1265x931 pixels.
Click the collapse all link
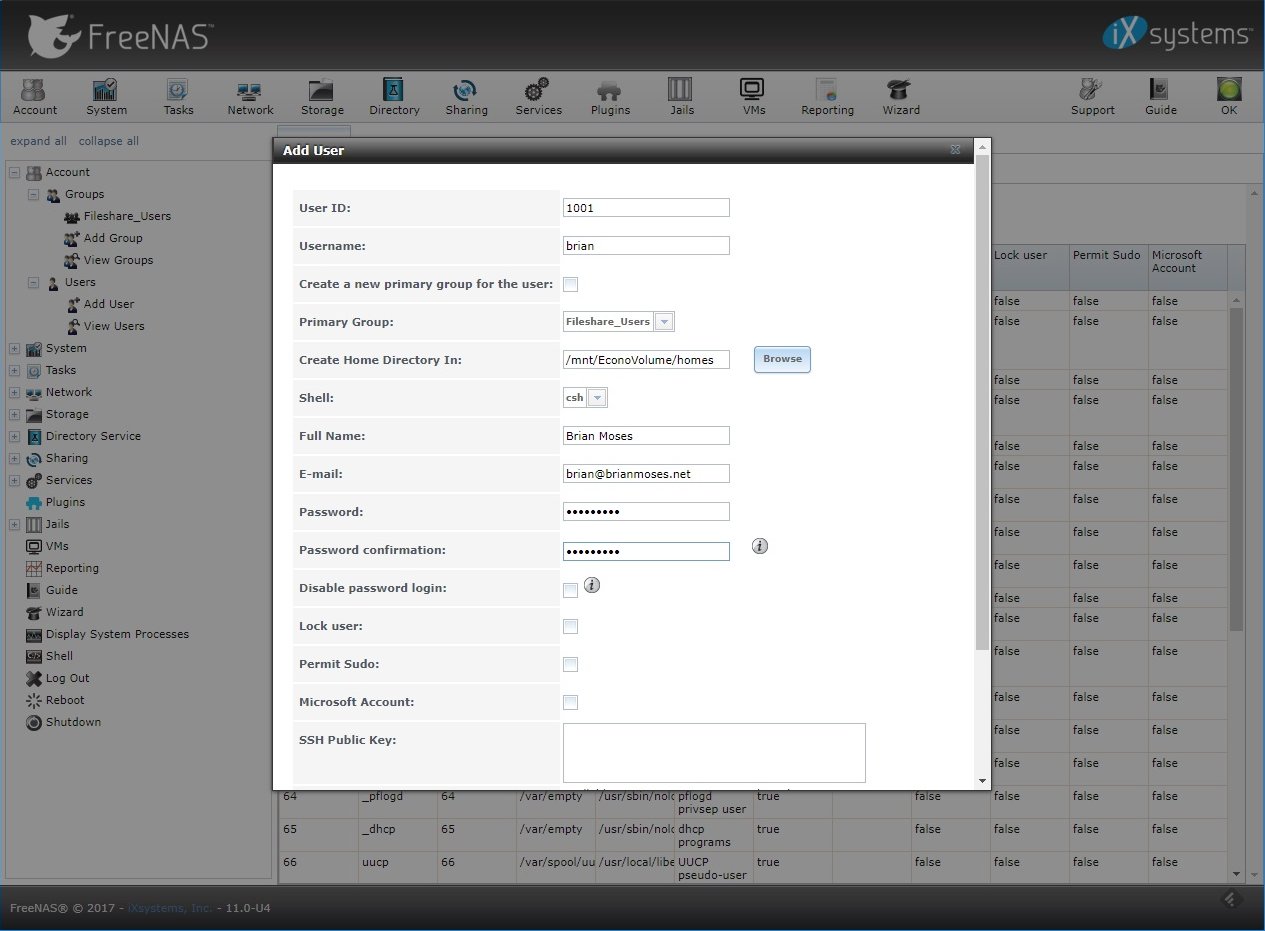pos(109,141)
